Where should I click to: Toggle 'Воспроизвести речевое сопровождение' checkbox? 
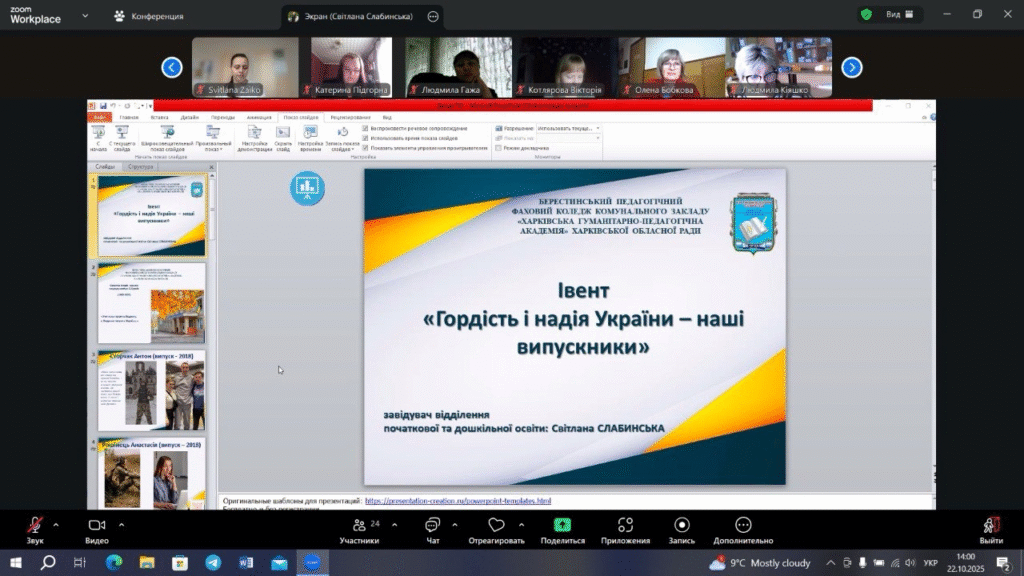click(364, 128)
